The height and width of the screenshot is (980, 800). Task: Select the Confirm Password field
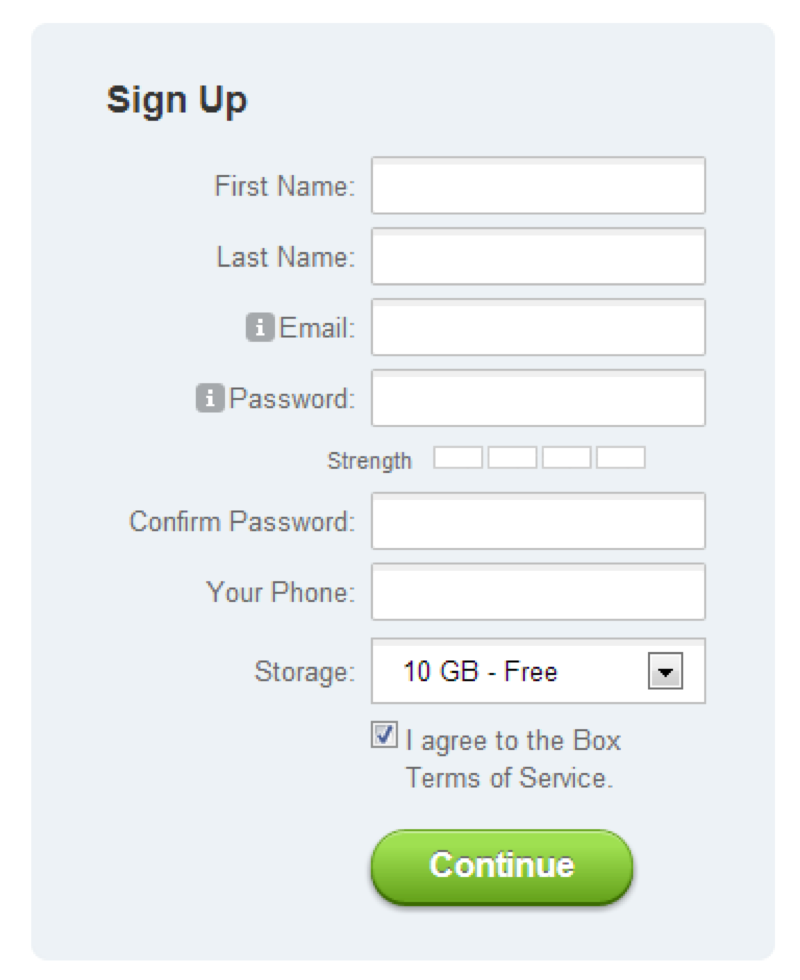pos(538,521)
